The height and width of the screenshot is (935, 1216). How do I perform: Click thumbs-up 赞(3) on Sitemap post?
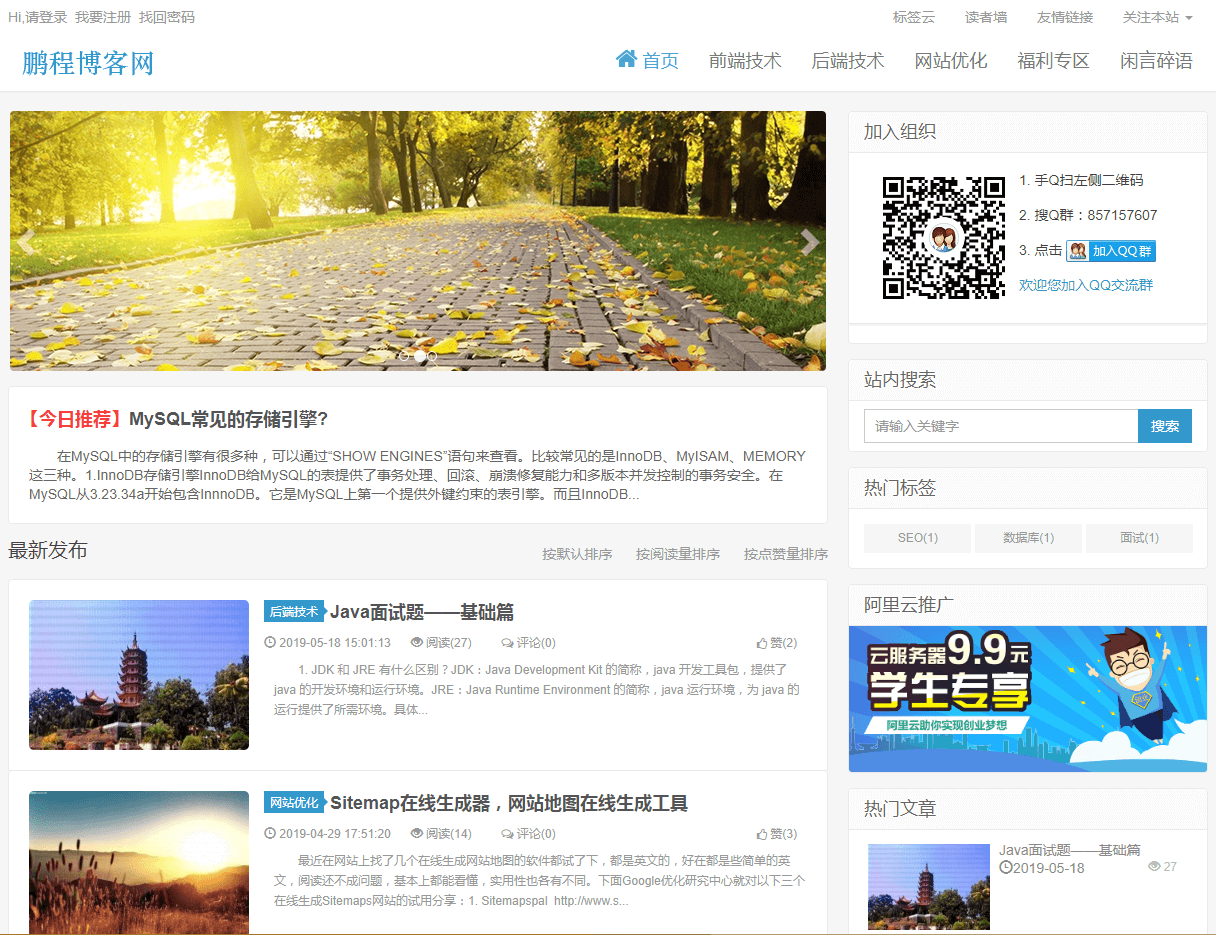[x=762, y=834]
